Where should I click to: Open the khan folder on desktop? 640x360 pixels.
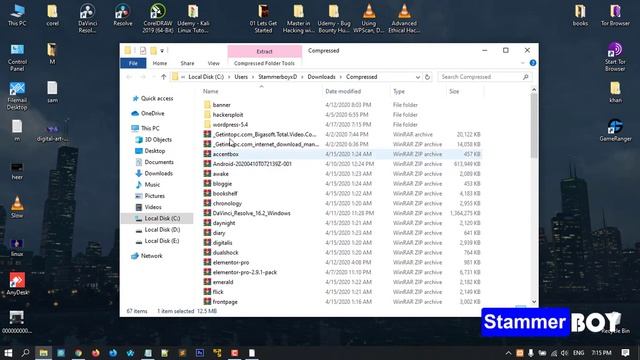615,92
